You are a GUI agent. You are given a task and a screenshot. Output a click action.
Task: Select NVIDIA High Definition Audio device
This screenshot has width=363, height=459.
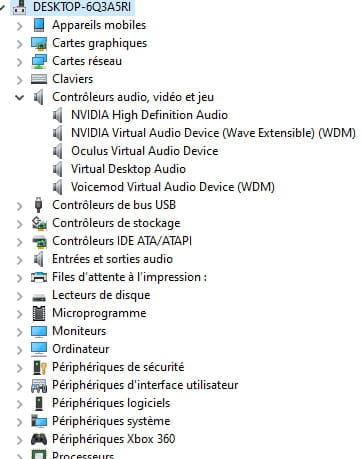tap(149, 115)
